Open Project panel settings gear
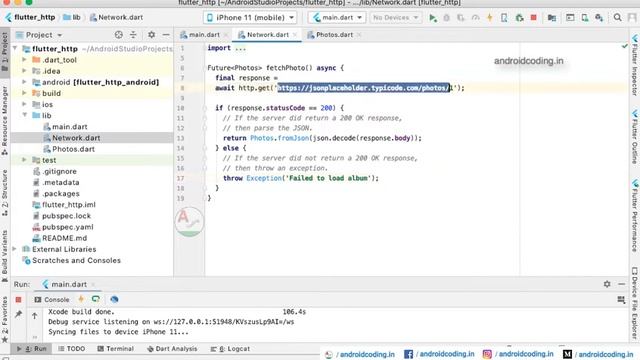Viewport: 640px width, 360px height. 151,35
